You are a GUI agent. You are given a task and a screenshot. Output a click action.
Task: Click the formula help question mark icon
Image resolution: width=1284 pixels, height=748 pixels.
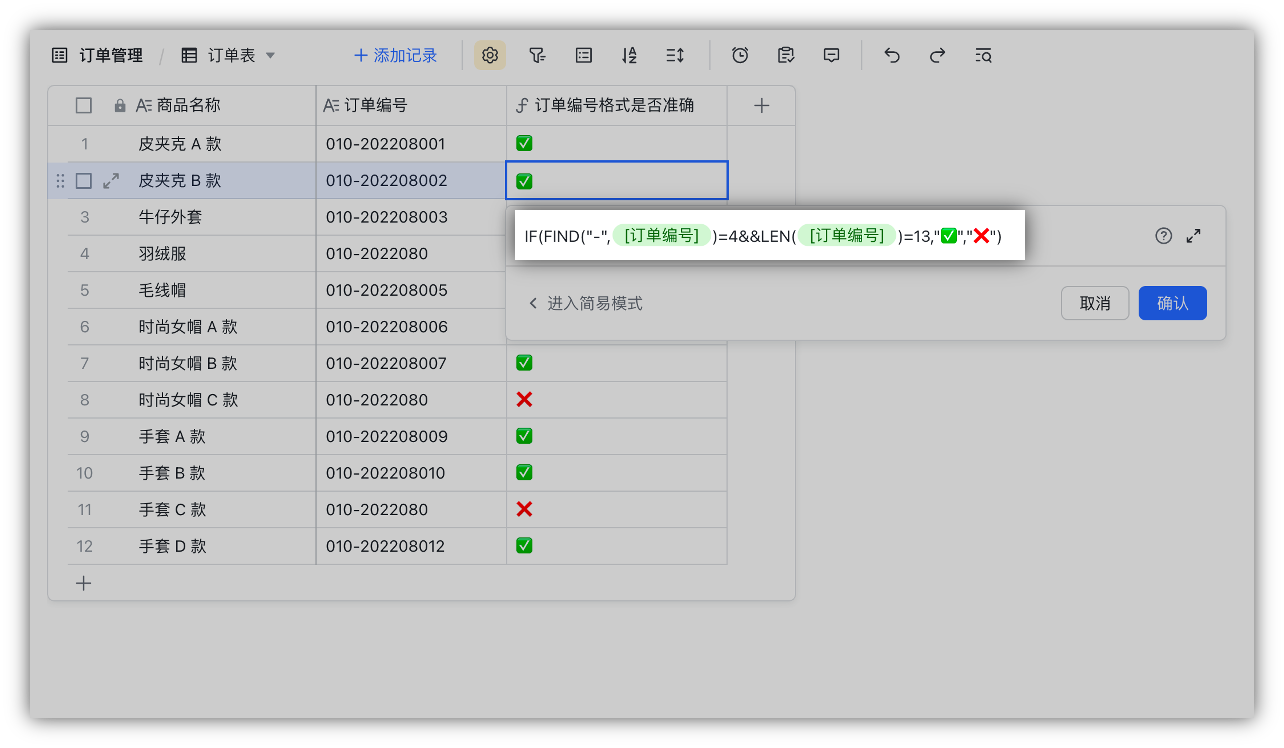pyautogui.click(x=1163, y=236)
